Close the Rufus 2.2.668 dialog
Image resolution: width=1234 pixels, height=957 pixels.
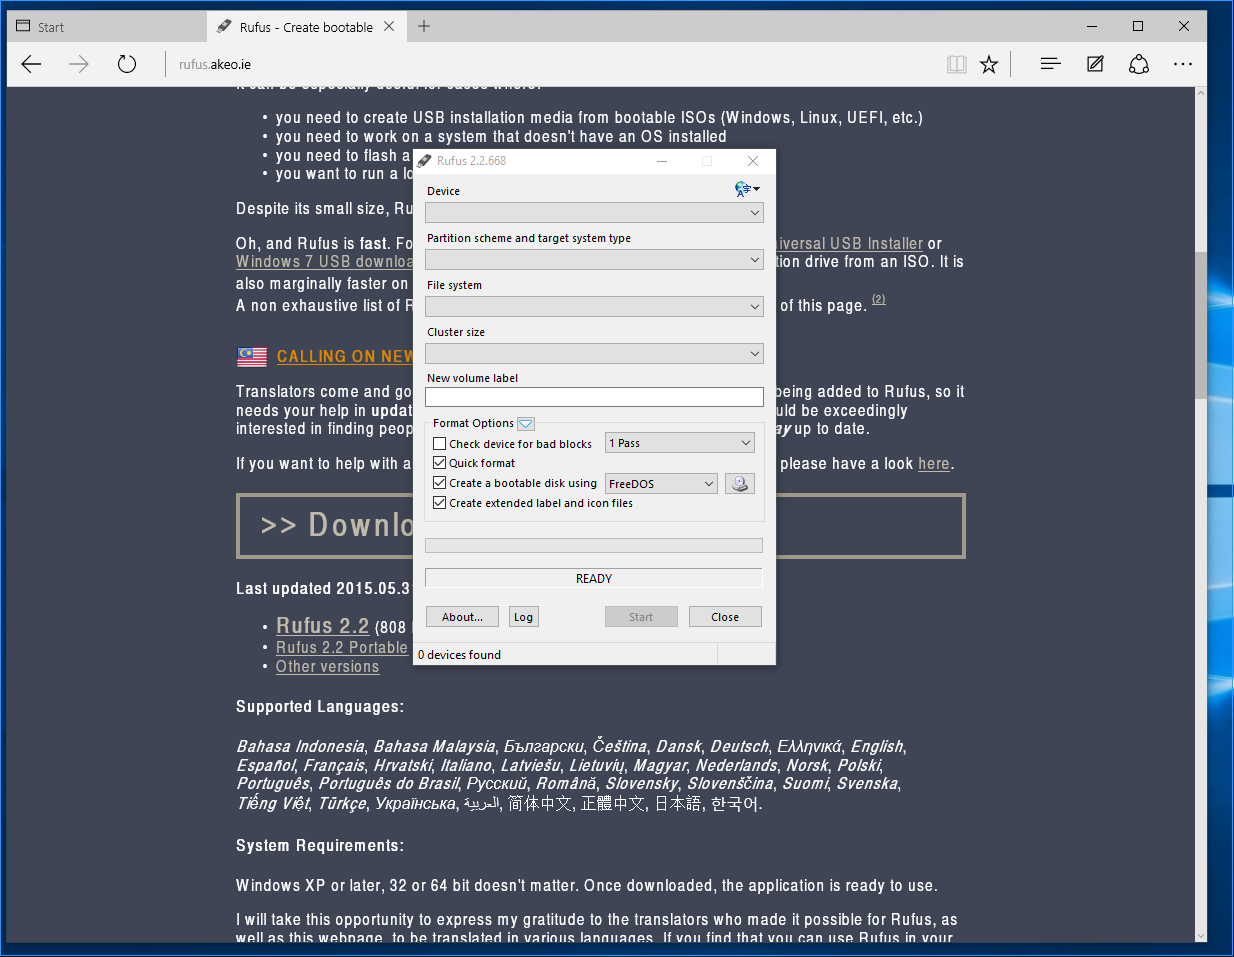753,161
